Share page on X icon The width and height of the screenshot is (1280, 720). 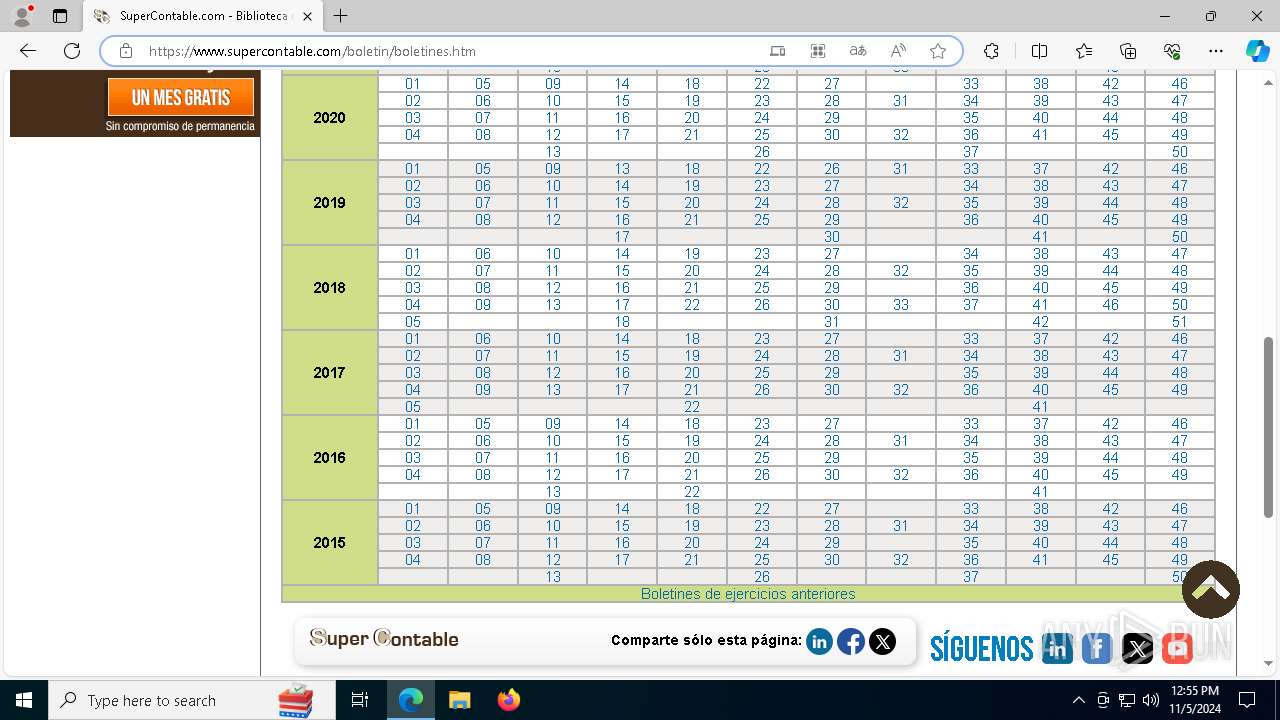[882, 642]
